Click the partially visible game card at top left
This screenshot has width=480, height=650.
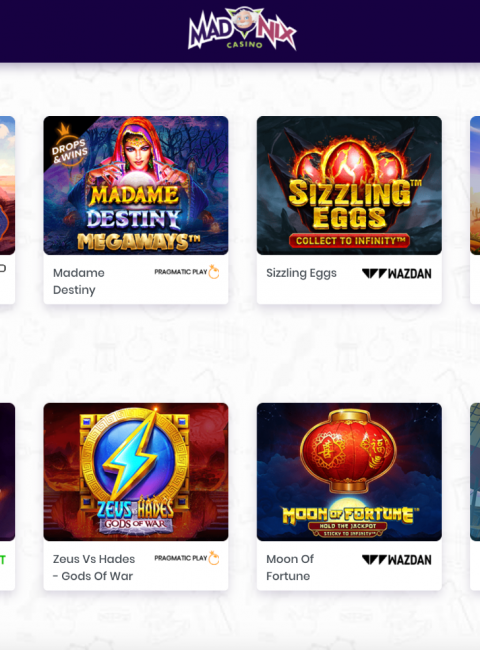(7, 210)
